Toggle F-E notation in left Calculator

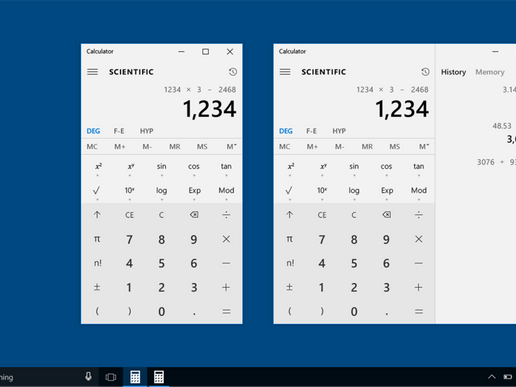click(x=119, y=131)
